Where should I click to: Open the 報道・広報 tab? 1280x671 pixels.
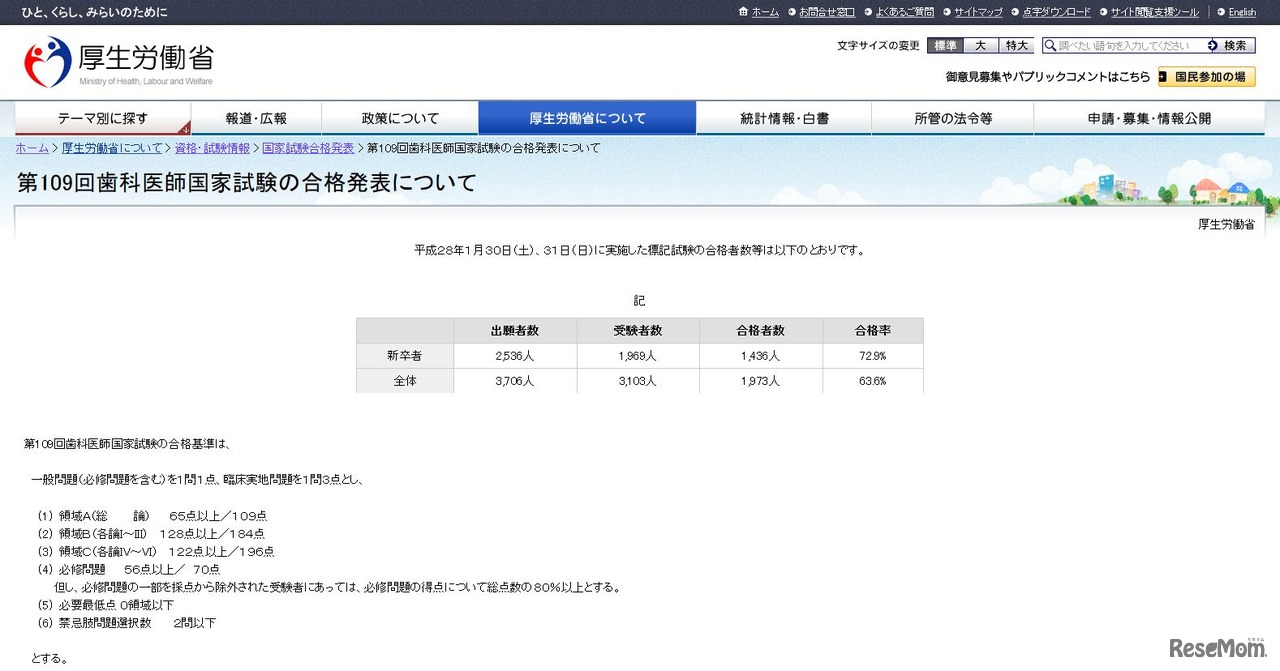pos(256,118)
